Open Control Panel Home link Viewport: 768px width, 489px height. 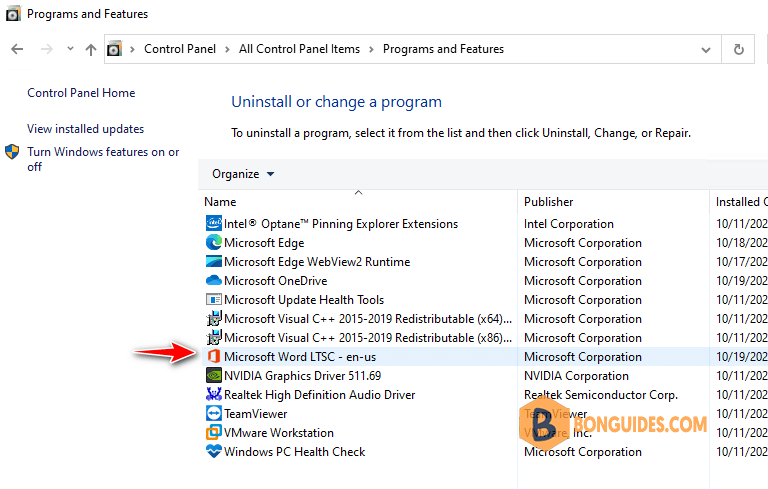[81, 93]
